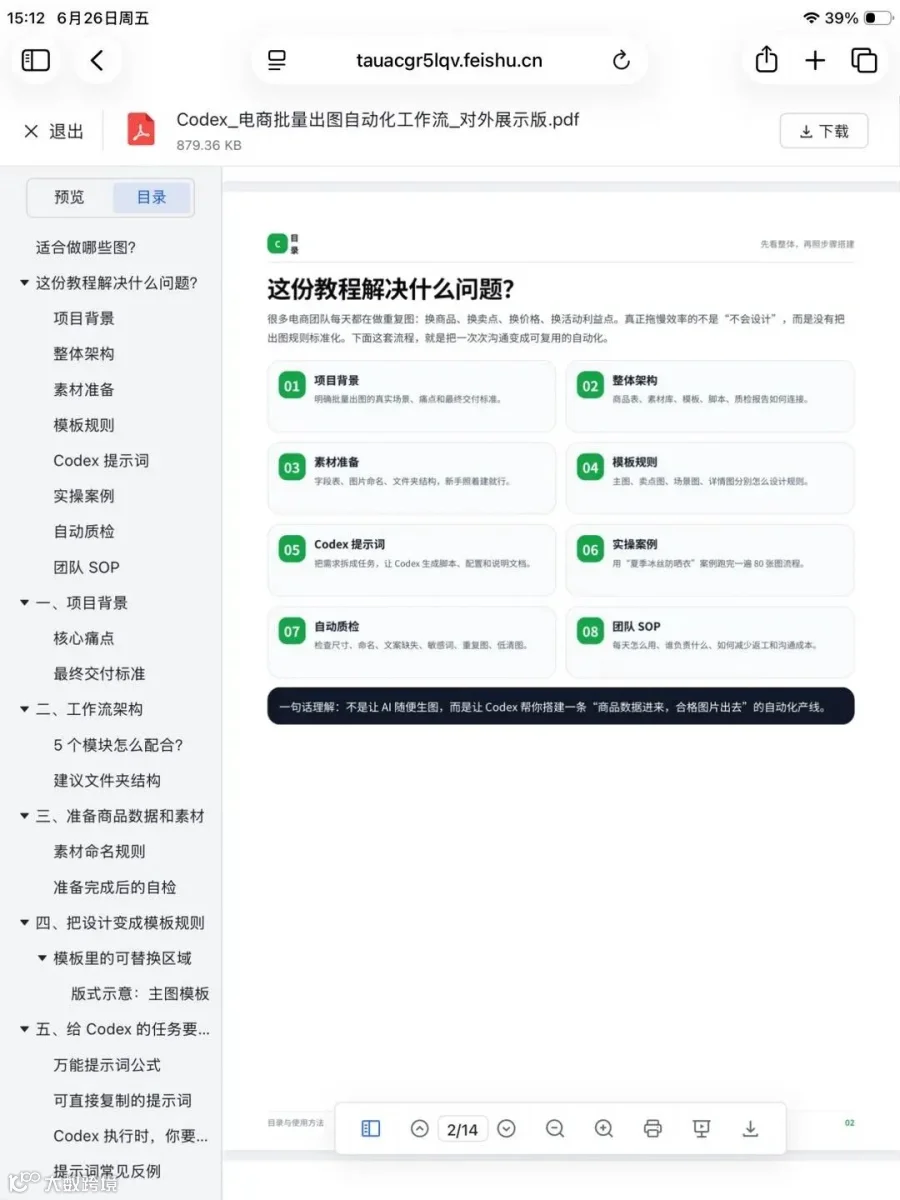Collapse 模板里的可替换区域 outline item

(x=42, y=958)
